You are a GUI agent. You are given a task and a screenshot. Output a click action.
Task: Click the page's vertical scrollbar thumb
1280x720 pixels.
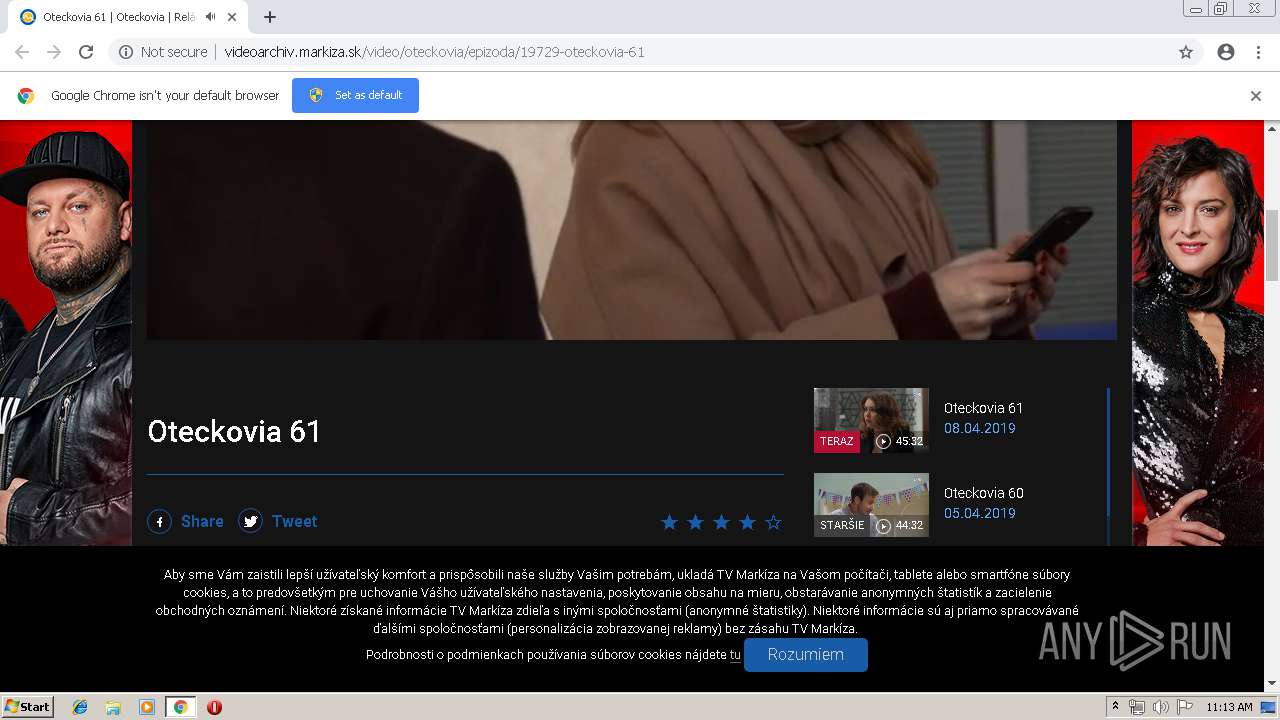pyautogui.click(x=1272, y=246)
